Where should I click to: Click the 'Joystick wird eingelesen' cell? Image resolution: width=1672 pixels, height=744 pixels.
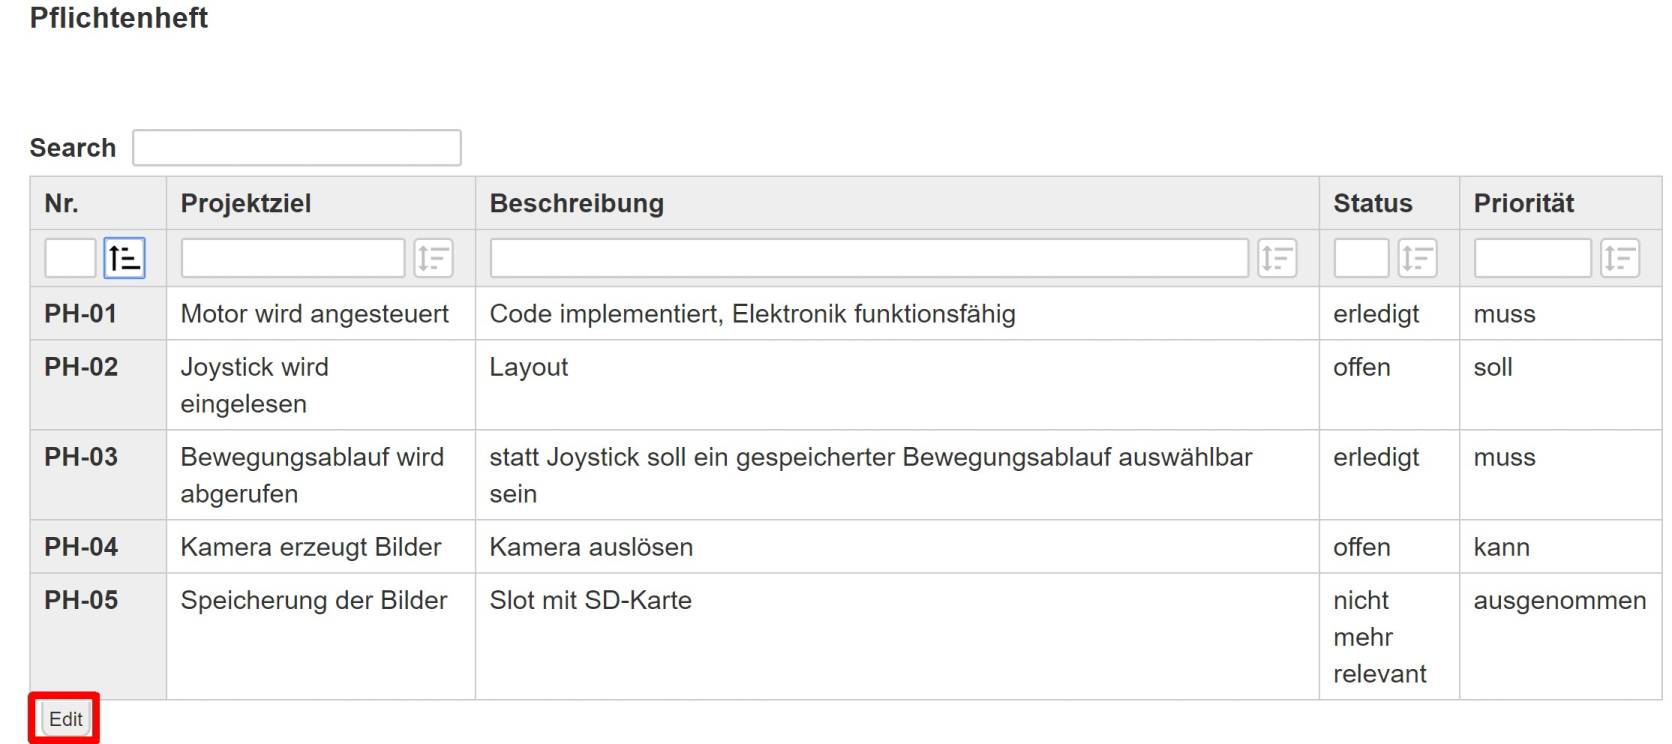click(x=255, y=385)
